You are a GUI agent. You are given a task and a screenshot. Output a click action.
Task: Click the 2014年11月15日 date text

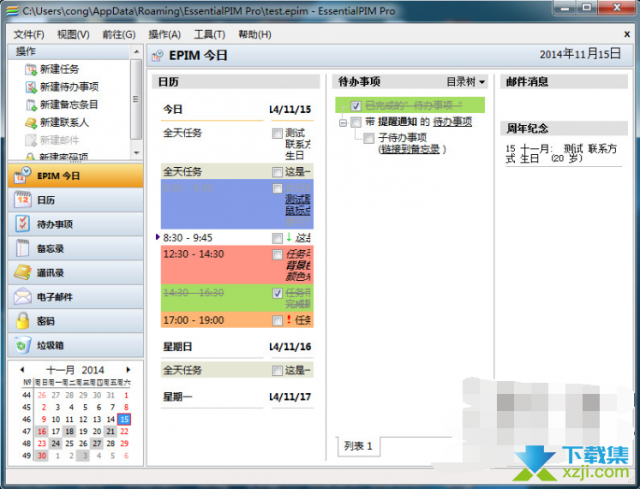(580, 54)
